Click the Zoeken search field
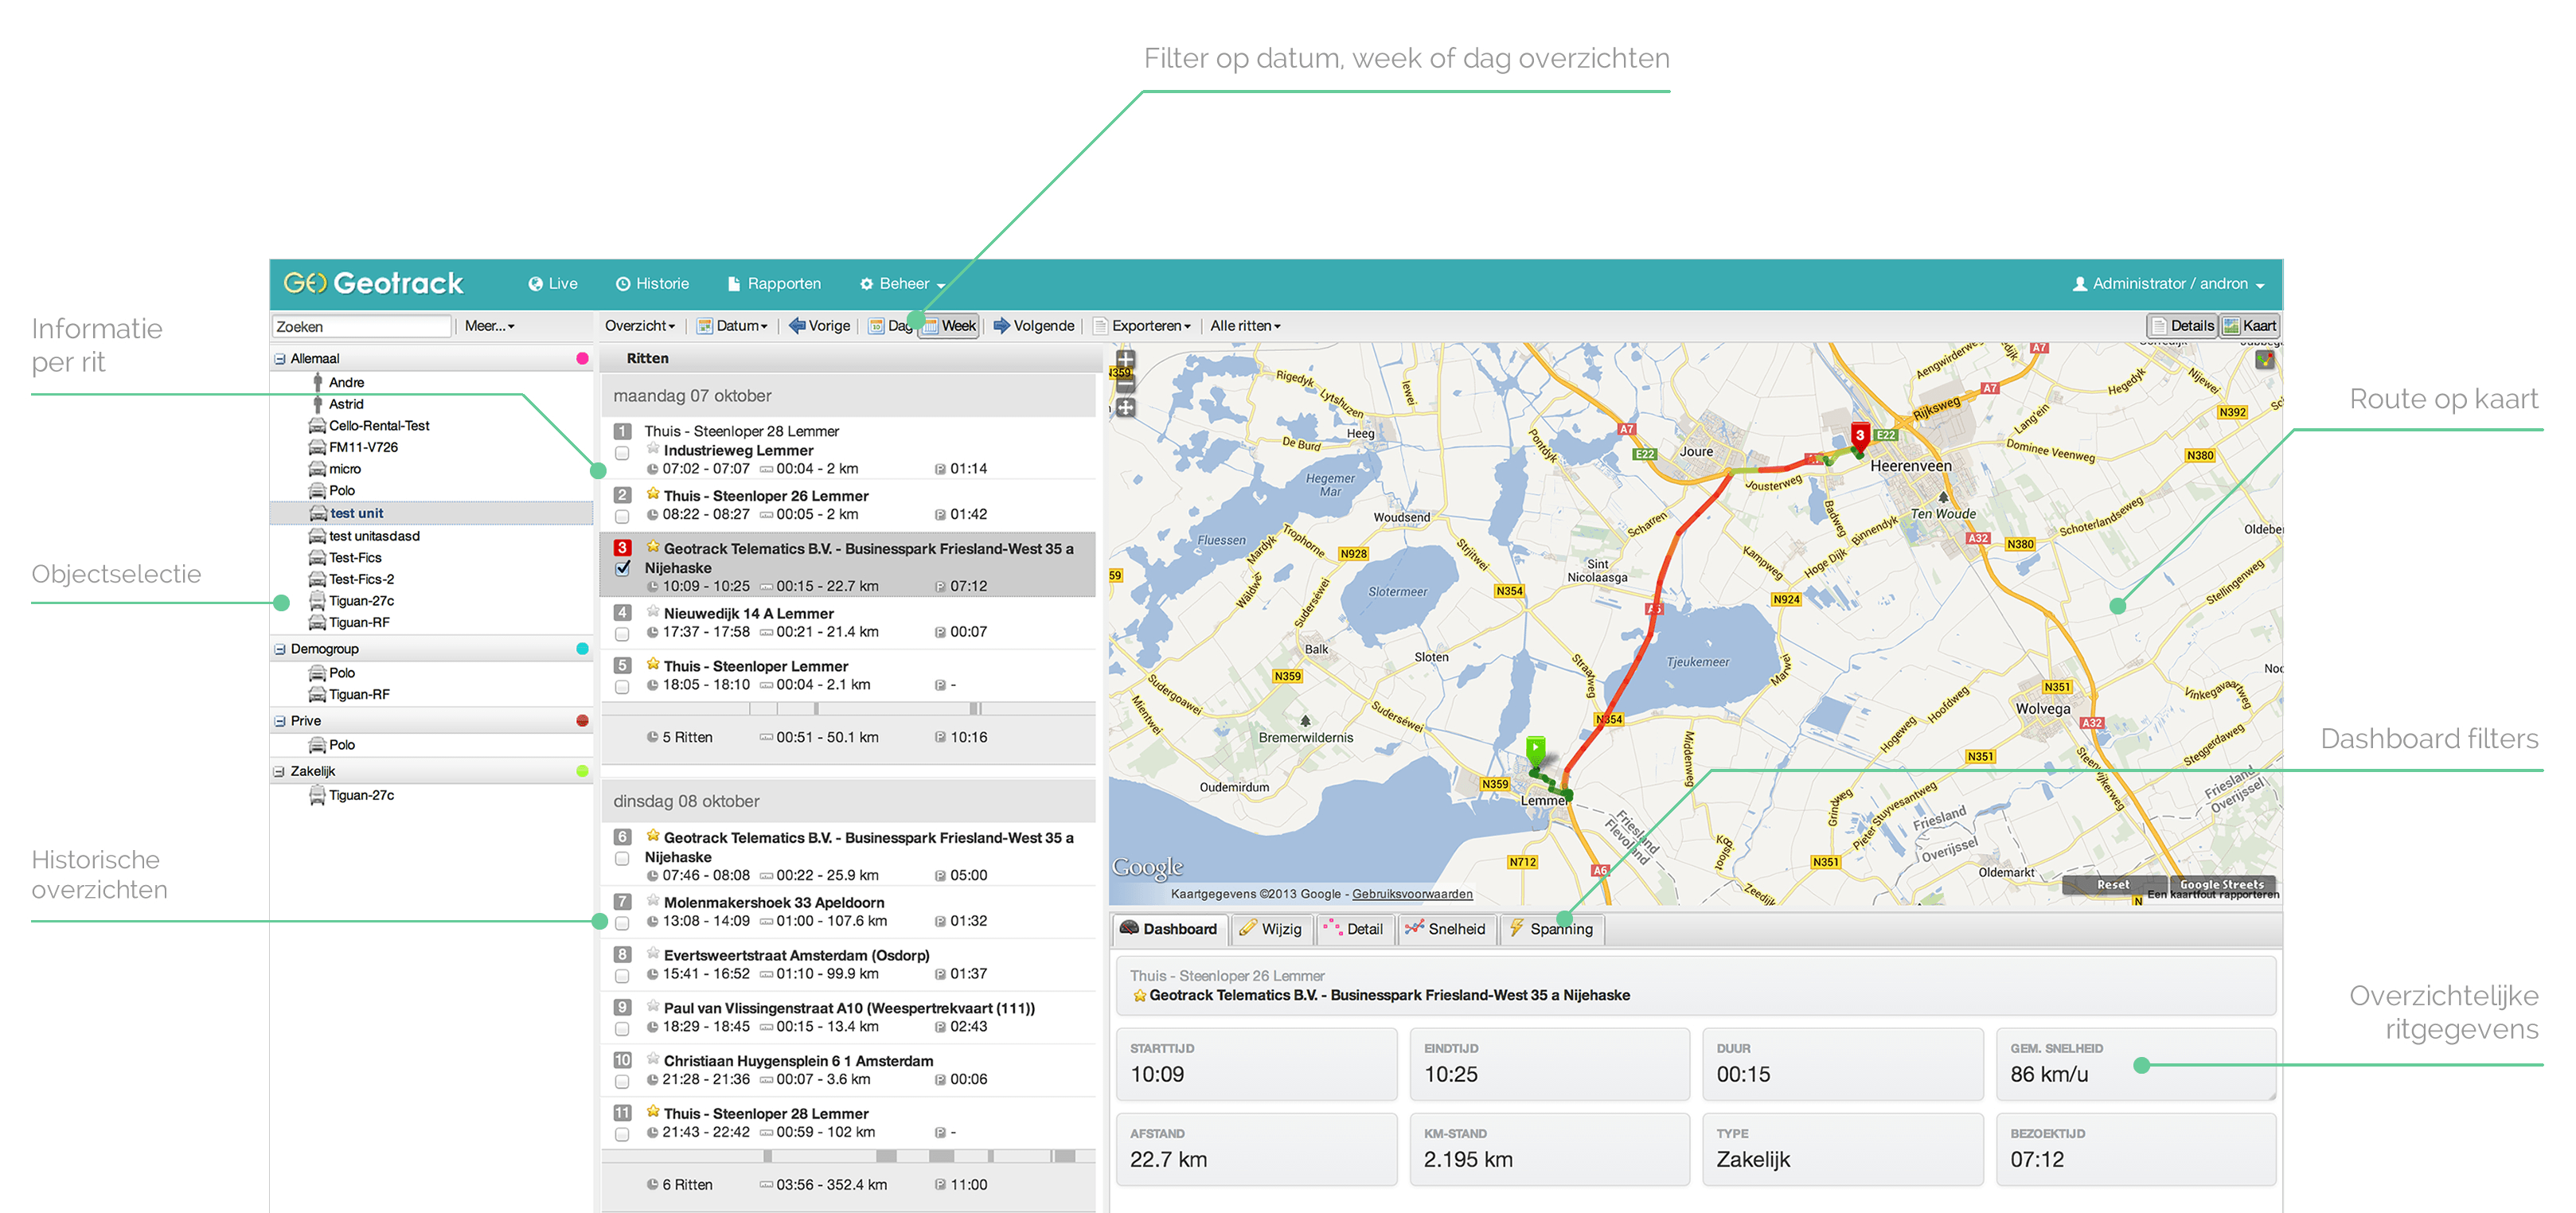 (x=361, y=327)
